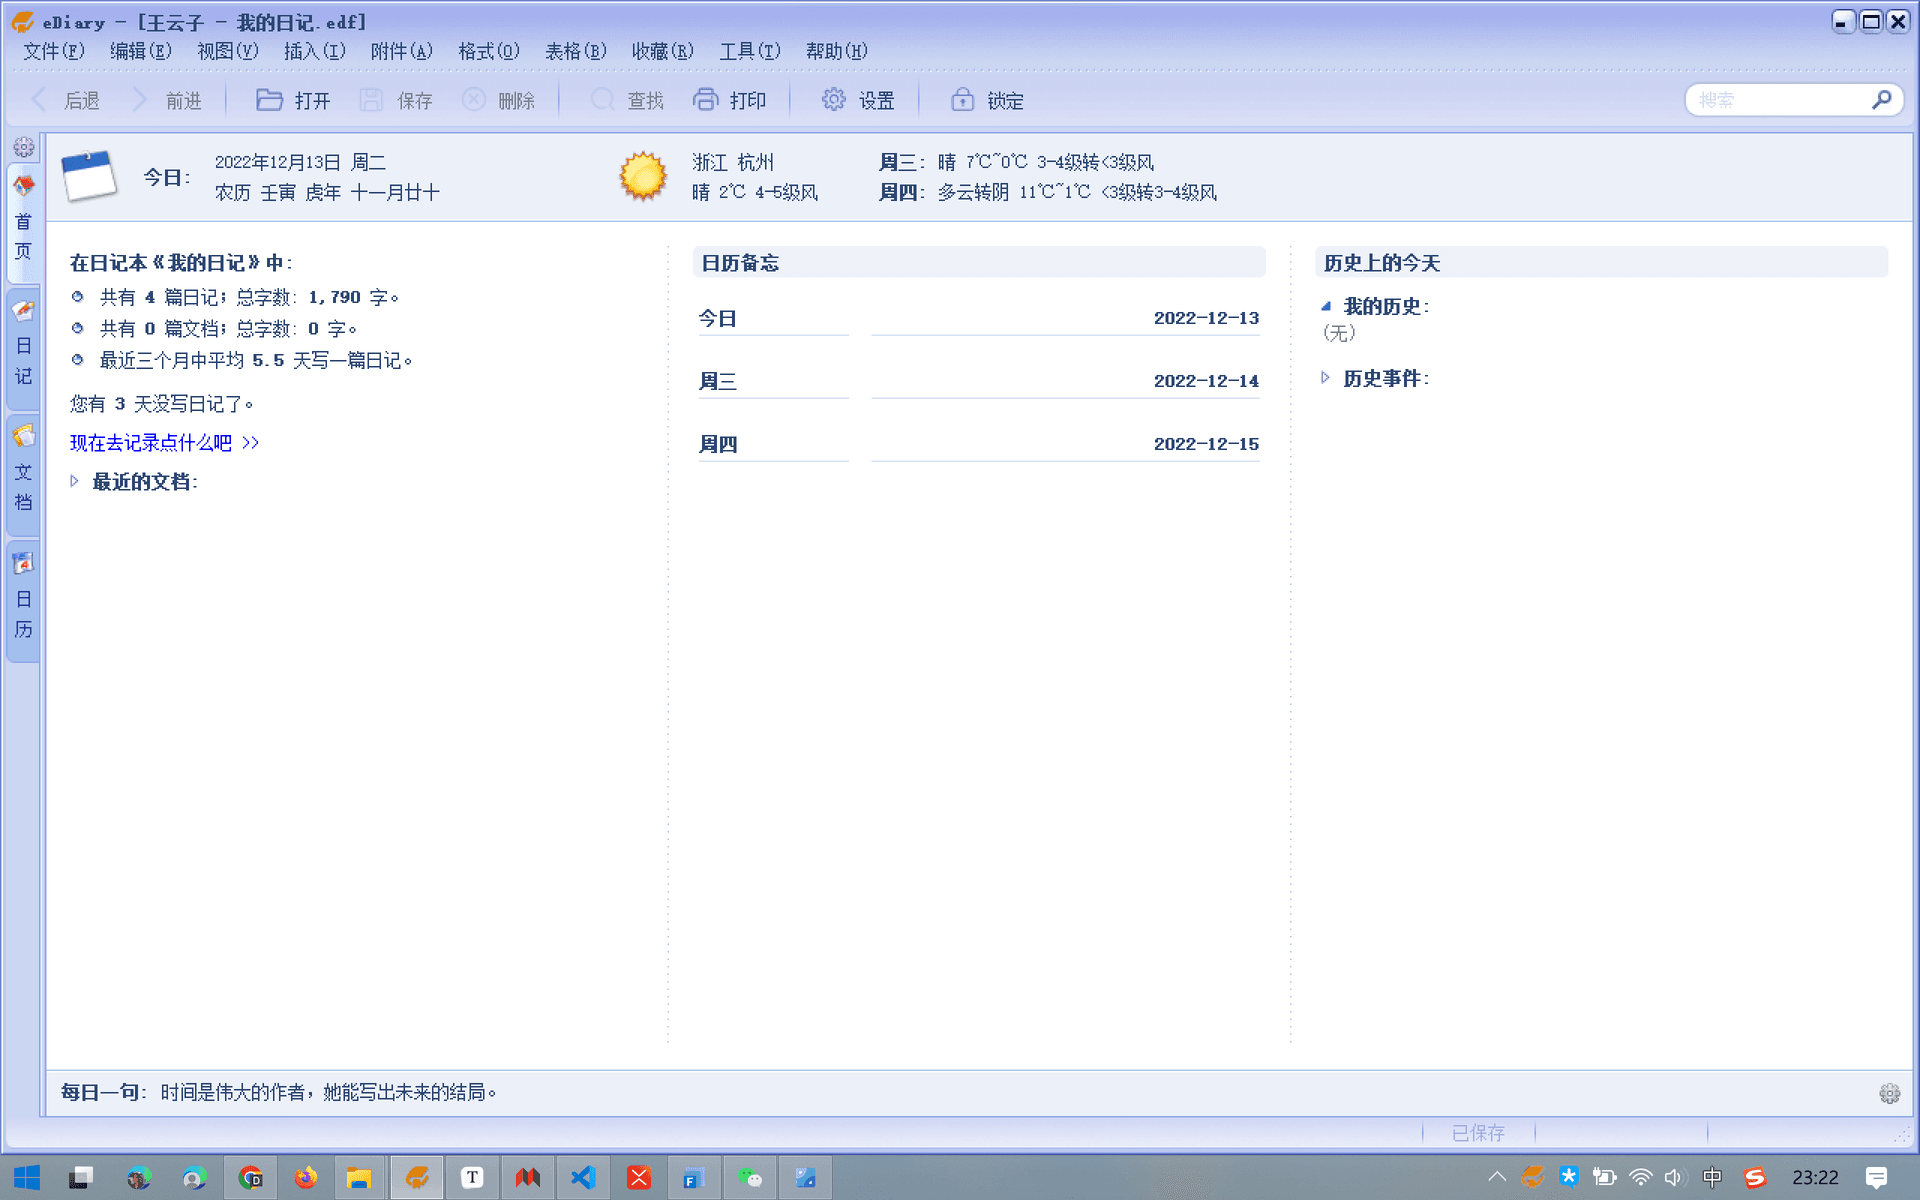Click the search magnifier icon
Viewport: 1920px width, 1200px height.
(x=1881, y=100)
